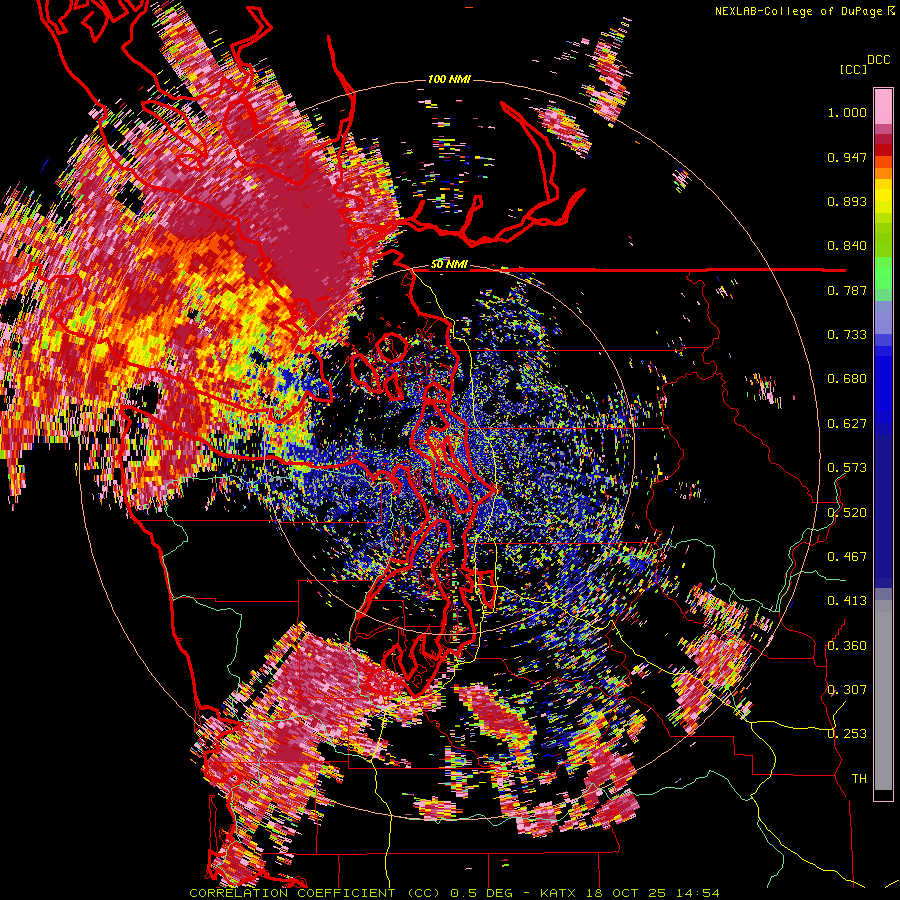Screen dimensions: 900x900
Task: Click the bright green segment of color bar
Action: 883,273
